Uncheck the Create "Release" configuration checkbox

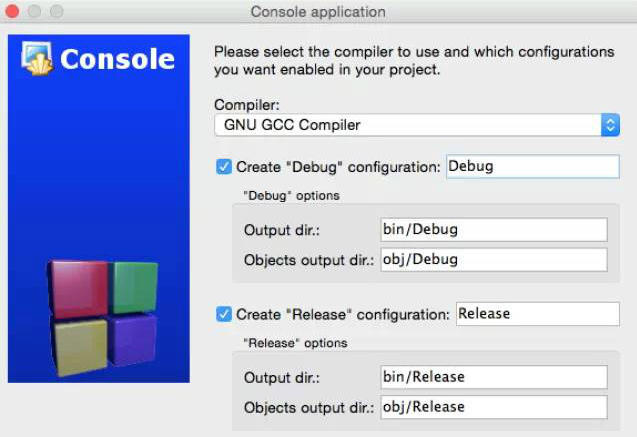pos(224,314)
